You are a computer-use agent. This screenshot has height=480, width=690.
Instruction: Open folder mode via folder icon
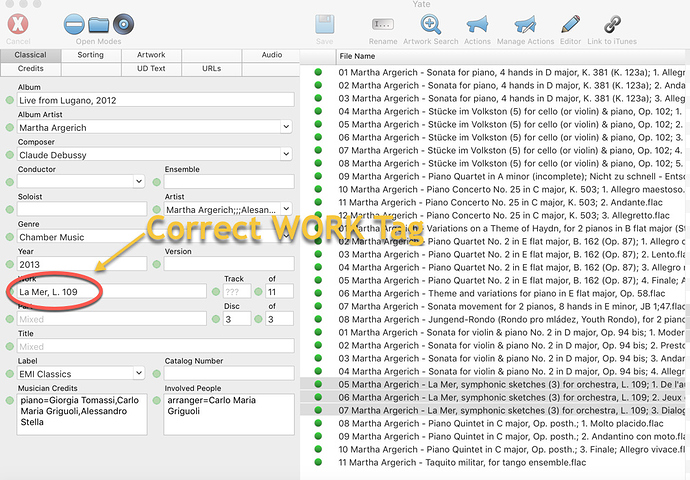click(x=99, y=25)
